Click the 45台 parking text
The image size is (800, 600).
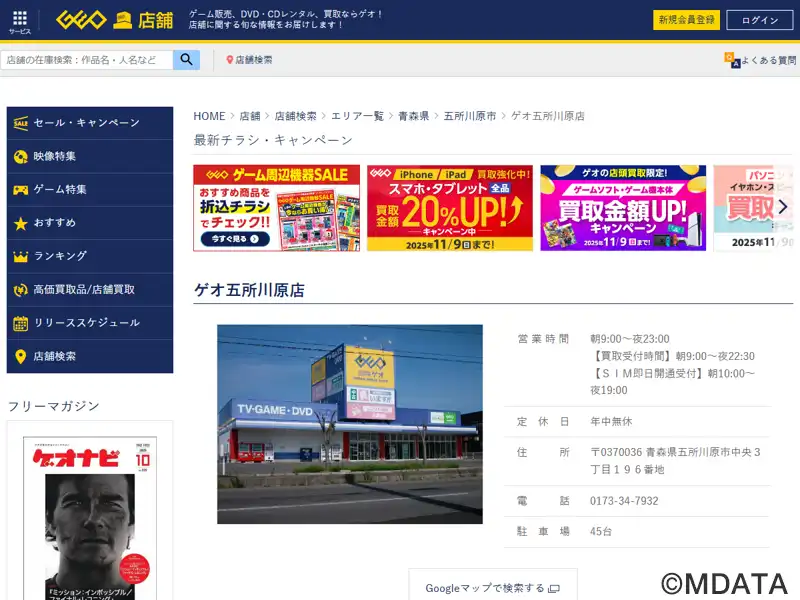pos(601,532)
